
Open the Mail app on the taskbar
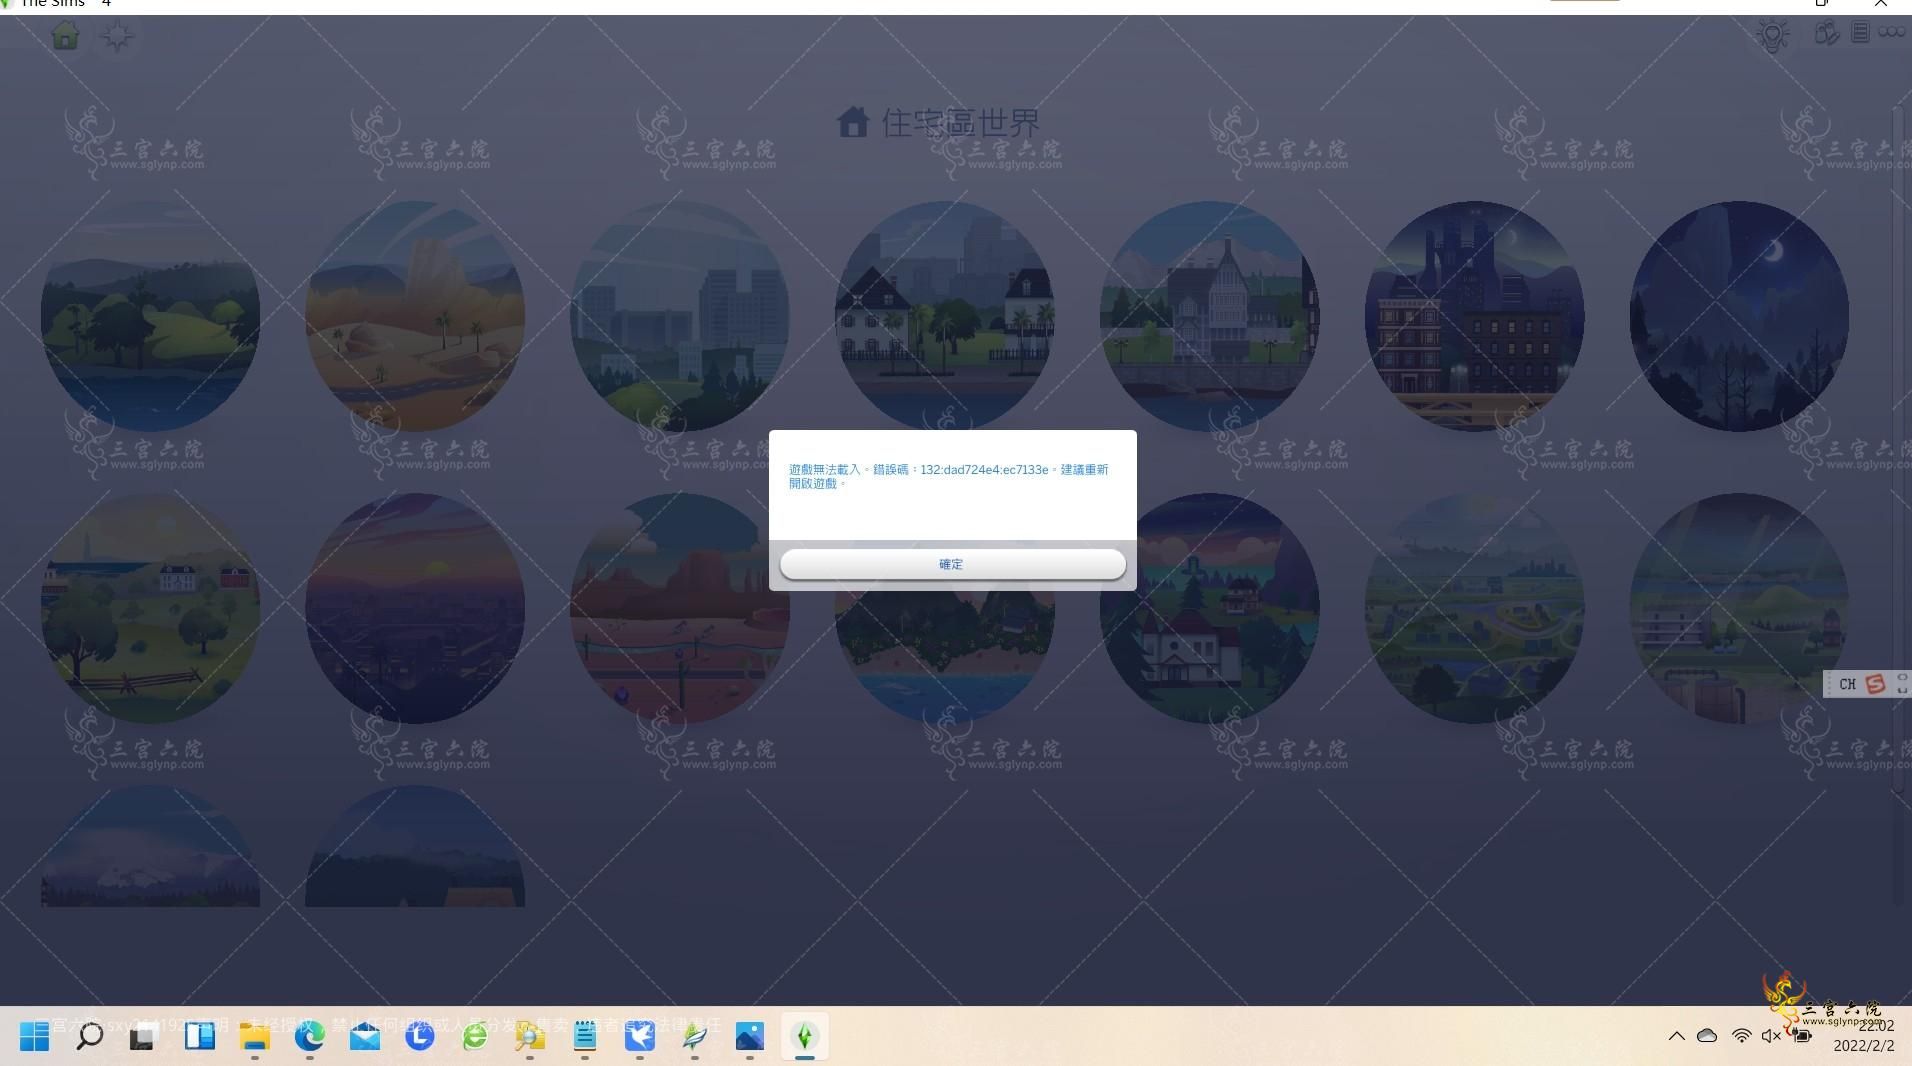tap(365, 1036)
